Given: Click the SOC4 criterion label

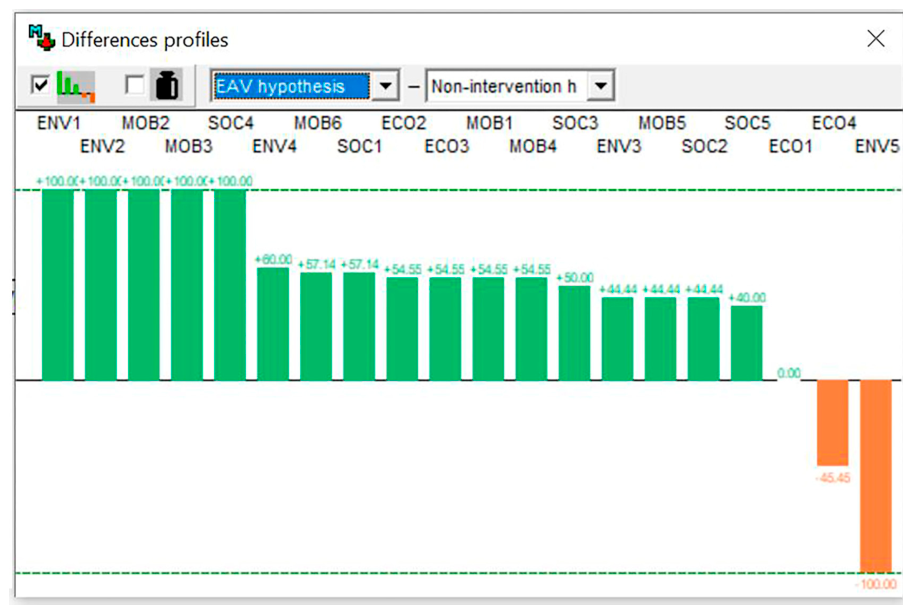Looking at the screenshot, I should click(x=231, y=123).
